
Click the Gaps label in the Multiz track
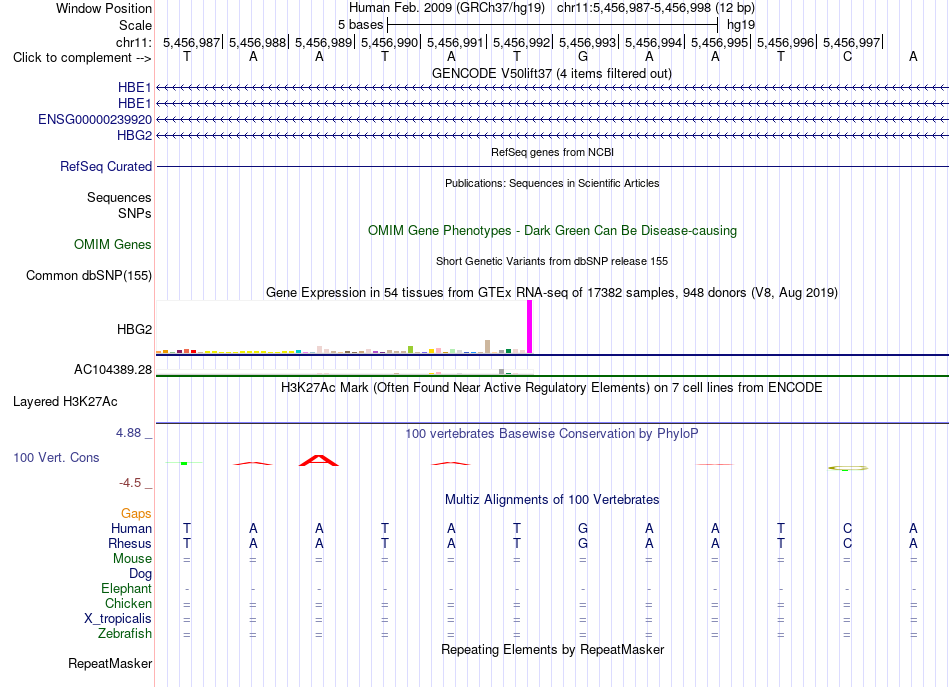point(136,513)
